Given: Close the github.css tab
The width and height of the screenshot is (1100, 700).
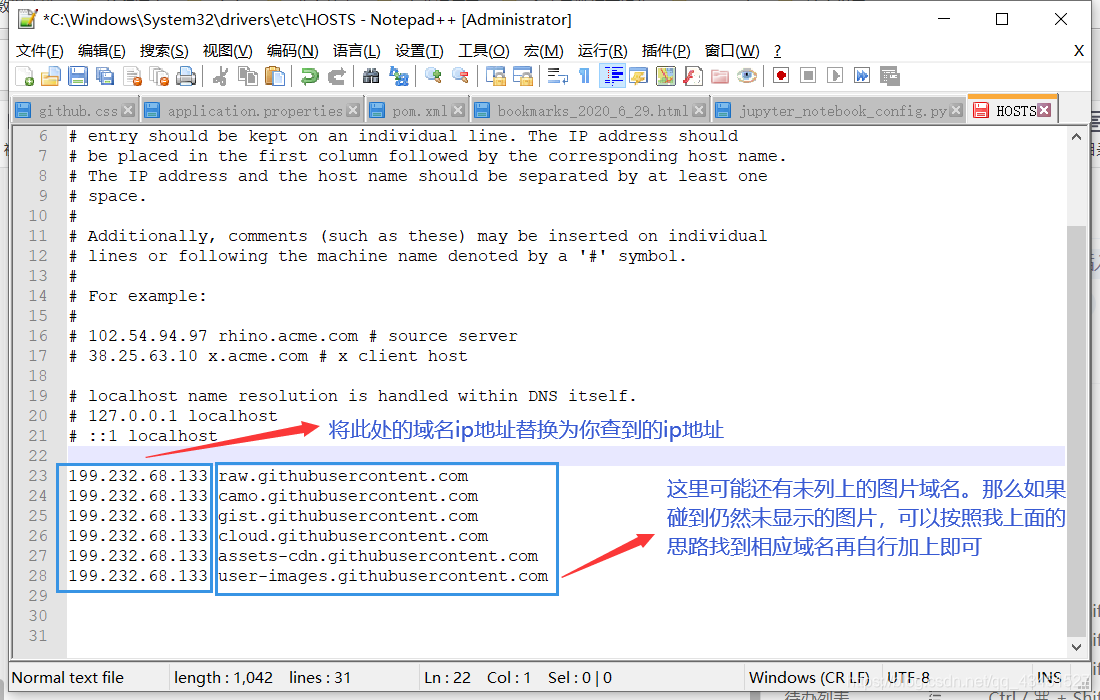Looking at the screenshot, I should click(128, 110).
